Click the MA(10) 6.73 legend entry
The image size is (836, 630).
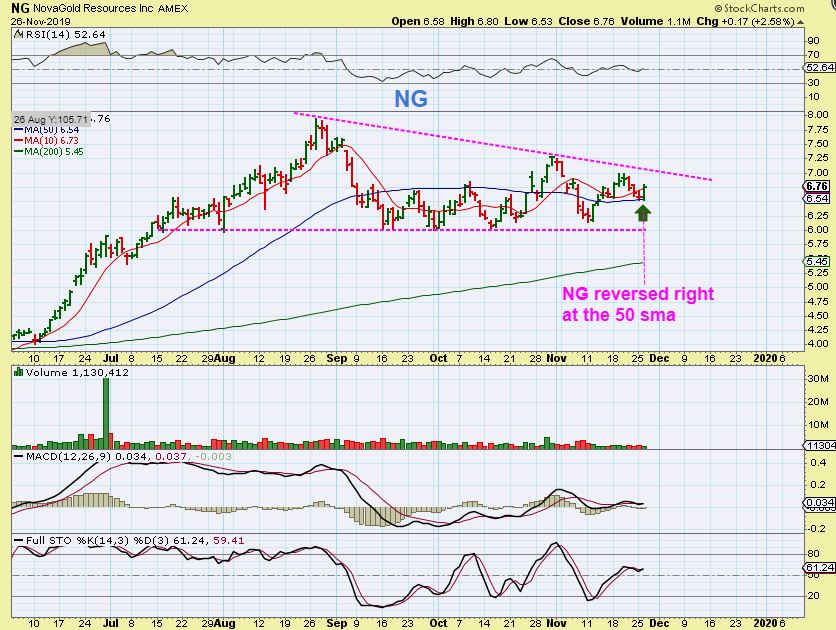[x=46, y=141]
